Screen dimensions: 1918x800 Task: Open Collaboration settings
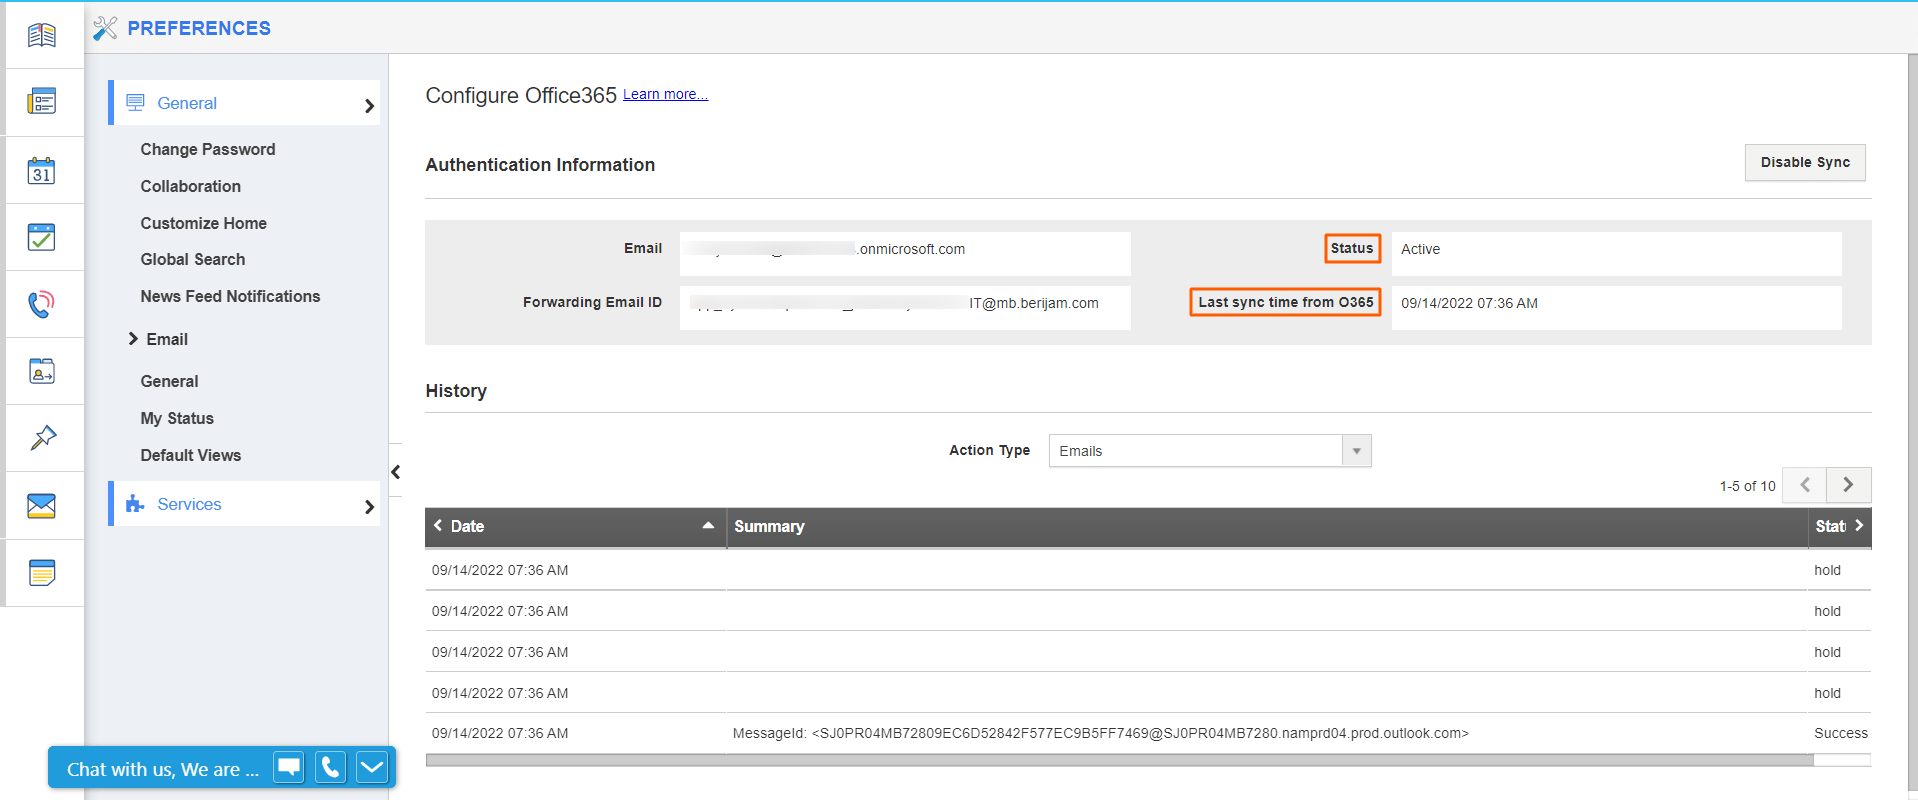click(x=191, y=186)
